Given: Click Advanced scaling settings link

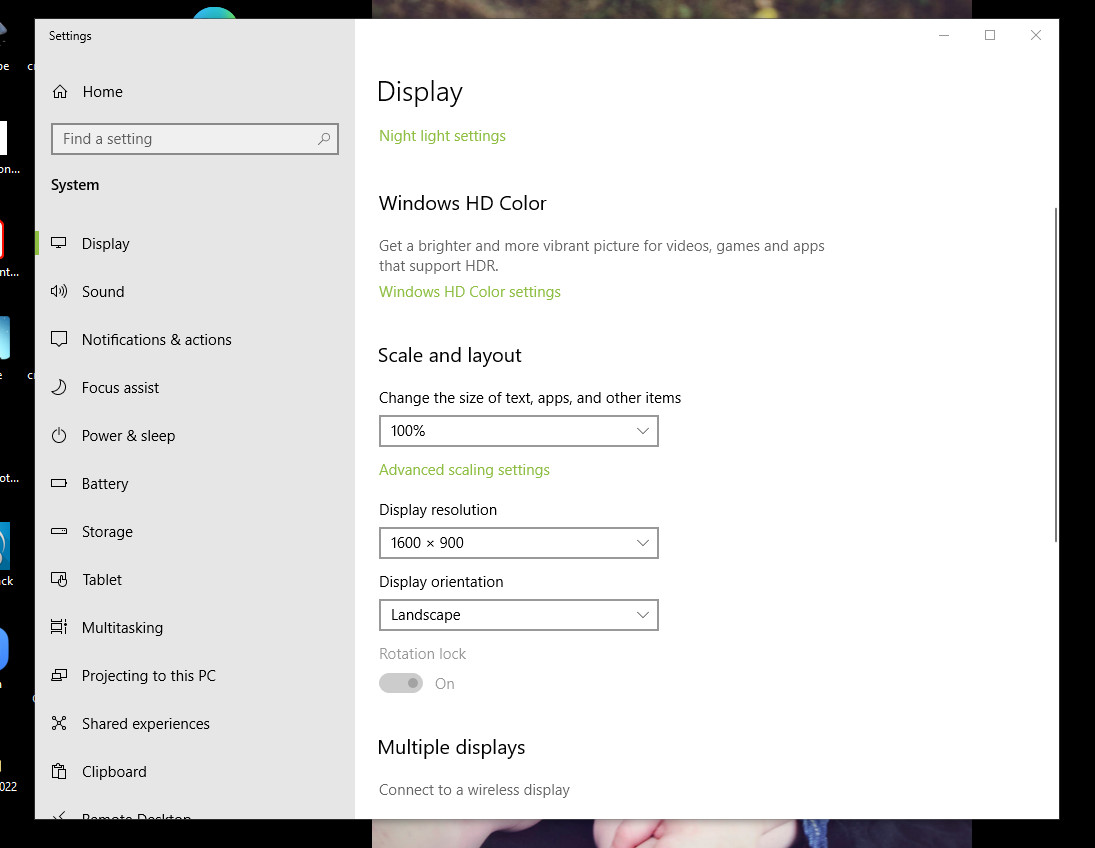Looking at the screenshot, I should tap(464, 470).
